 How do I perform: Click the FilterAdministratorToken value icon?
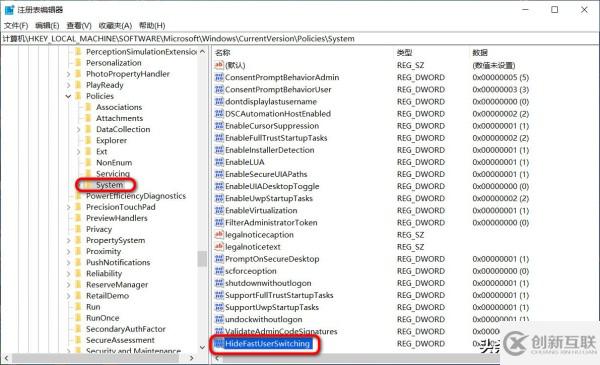[x=219, y=223]
